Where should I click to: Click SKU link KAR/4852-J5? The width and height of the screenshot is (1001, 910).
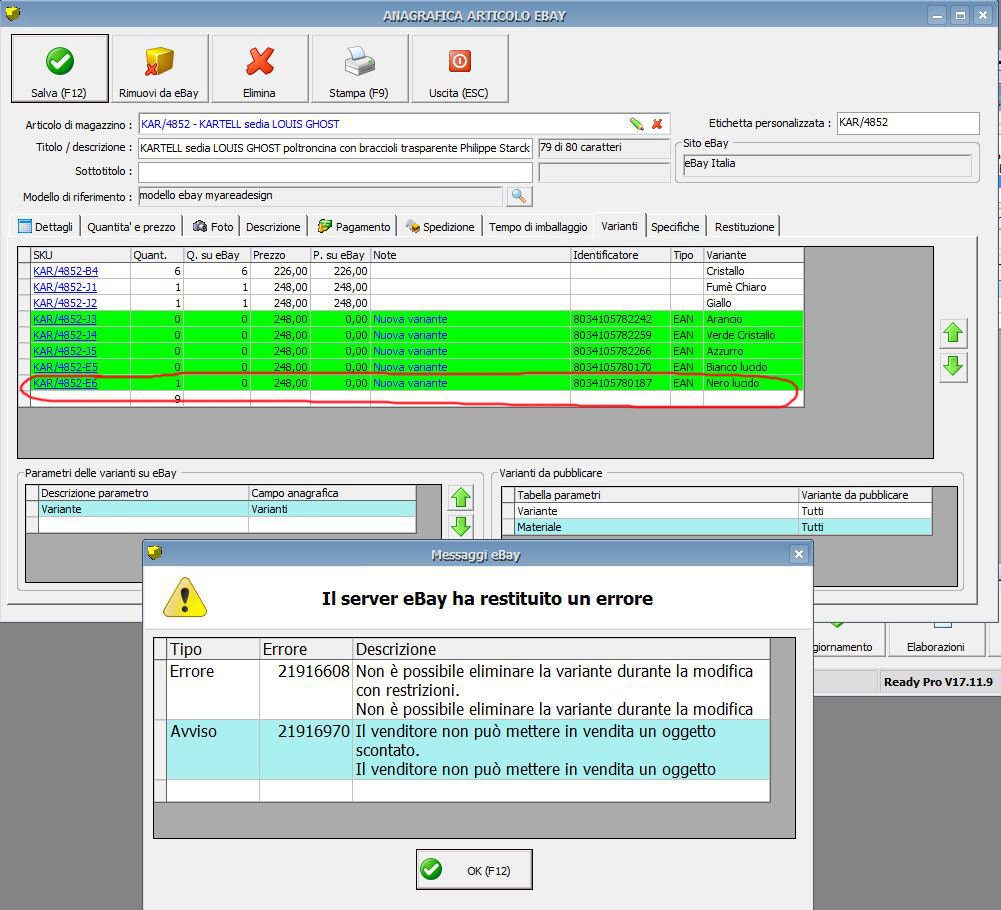pos(65,351)
